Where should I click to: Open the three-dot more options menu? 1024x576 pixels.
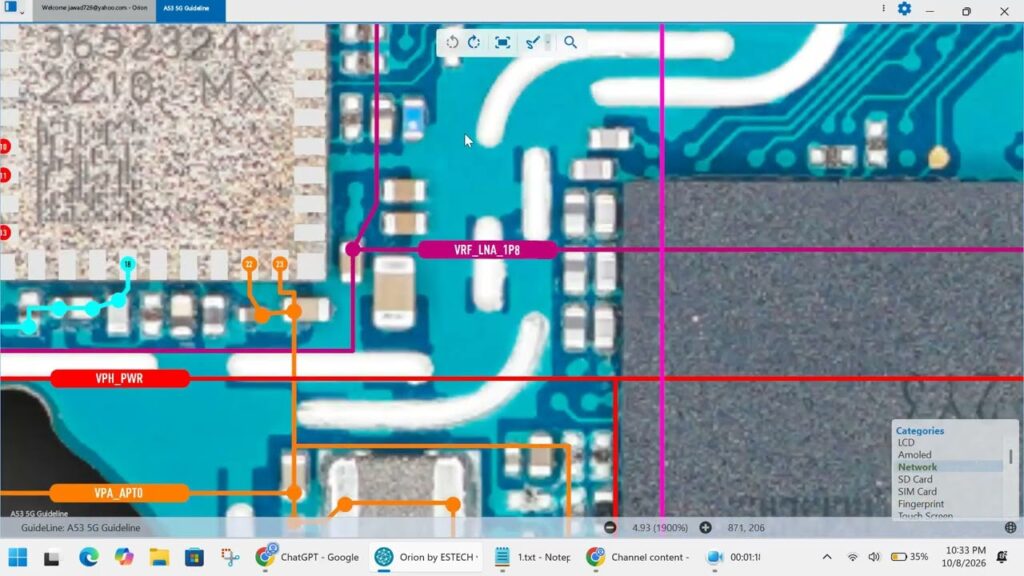tap(884, 8)
